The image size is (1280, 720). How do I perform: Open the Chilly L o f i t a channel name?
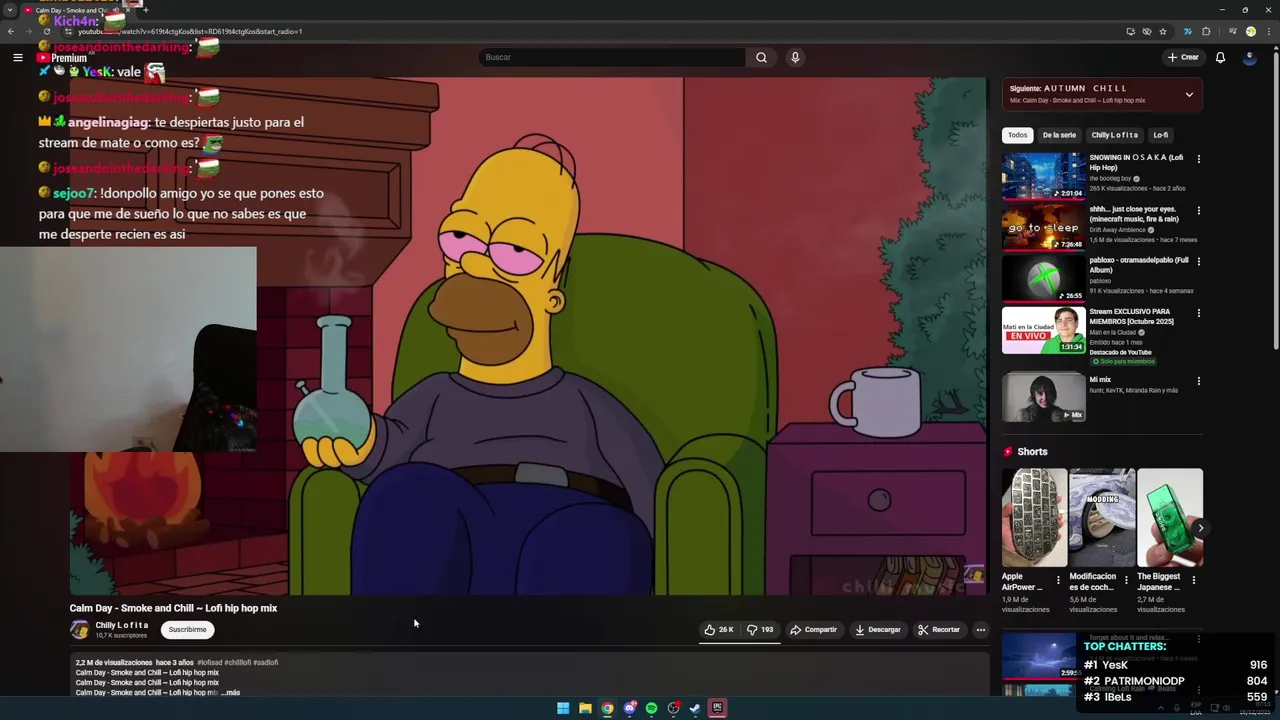tap(122, 625)
